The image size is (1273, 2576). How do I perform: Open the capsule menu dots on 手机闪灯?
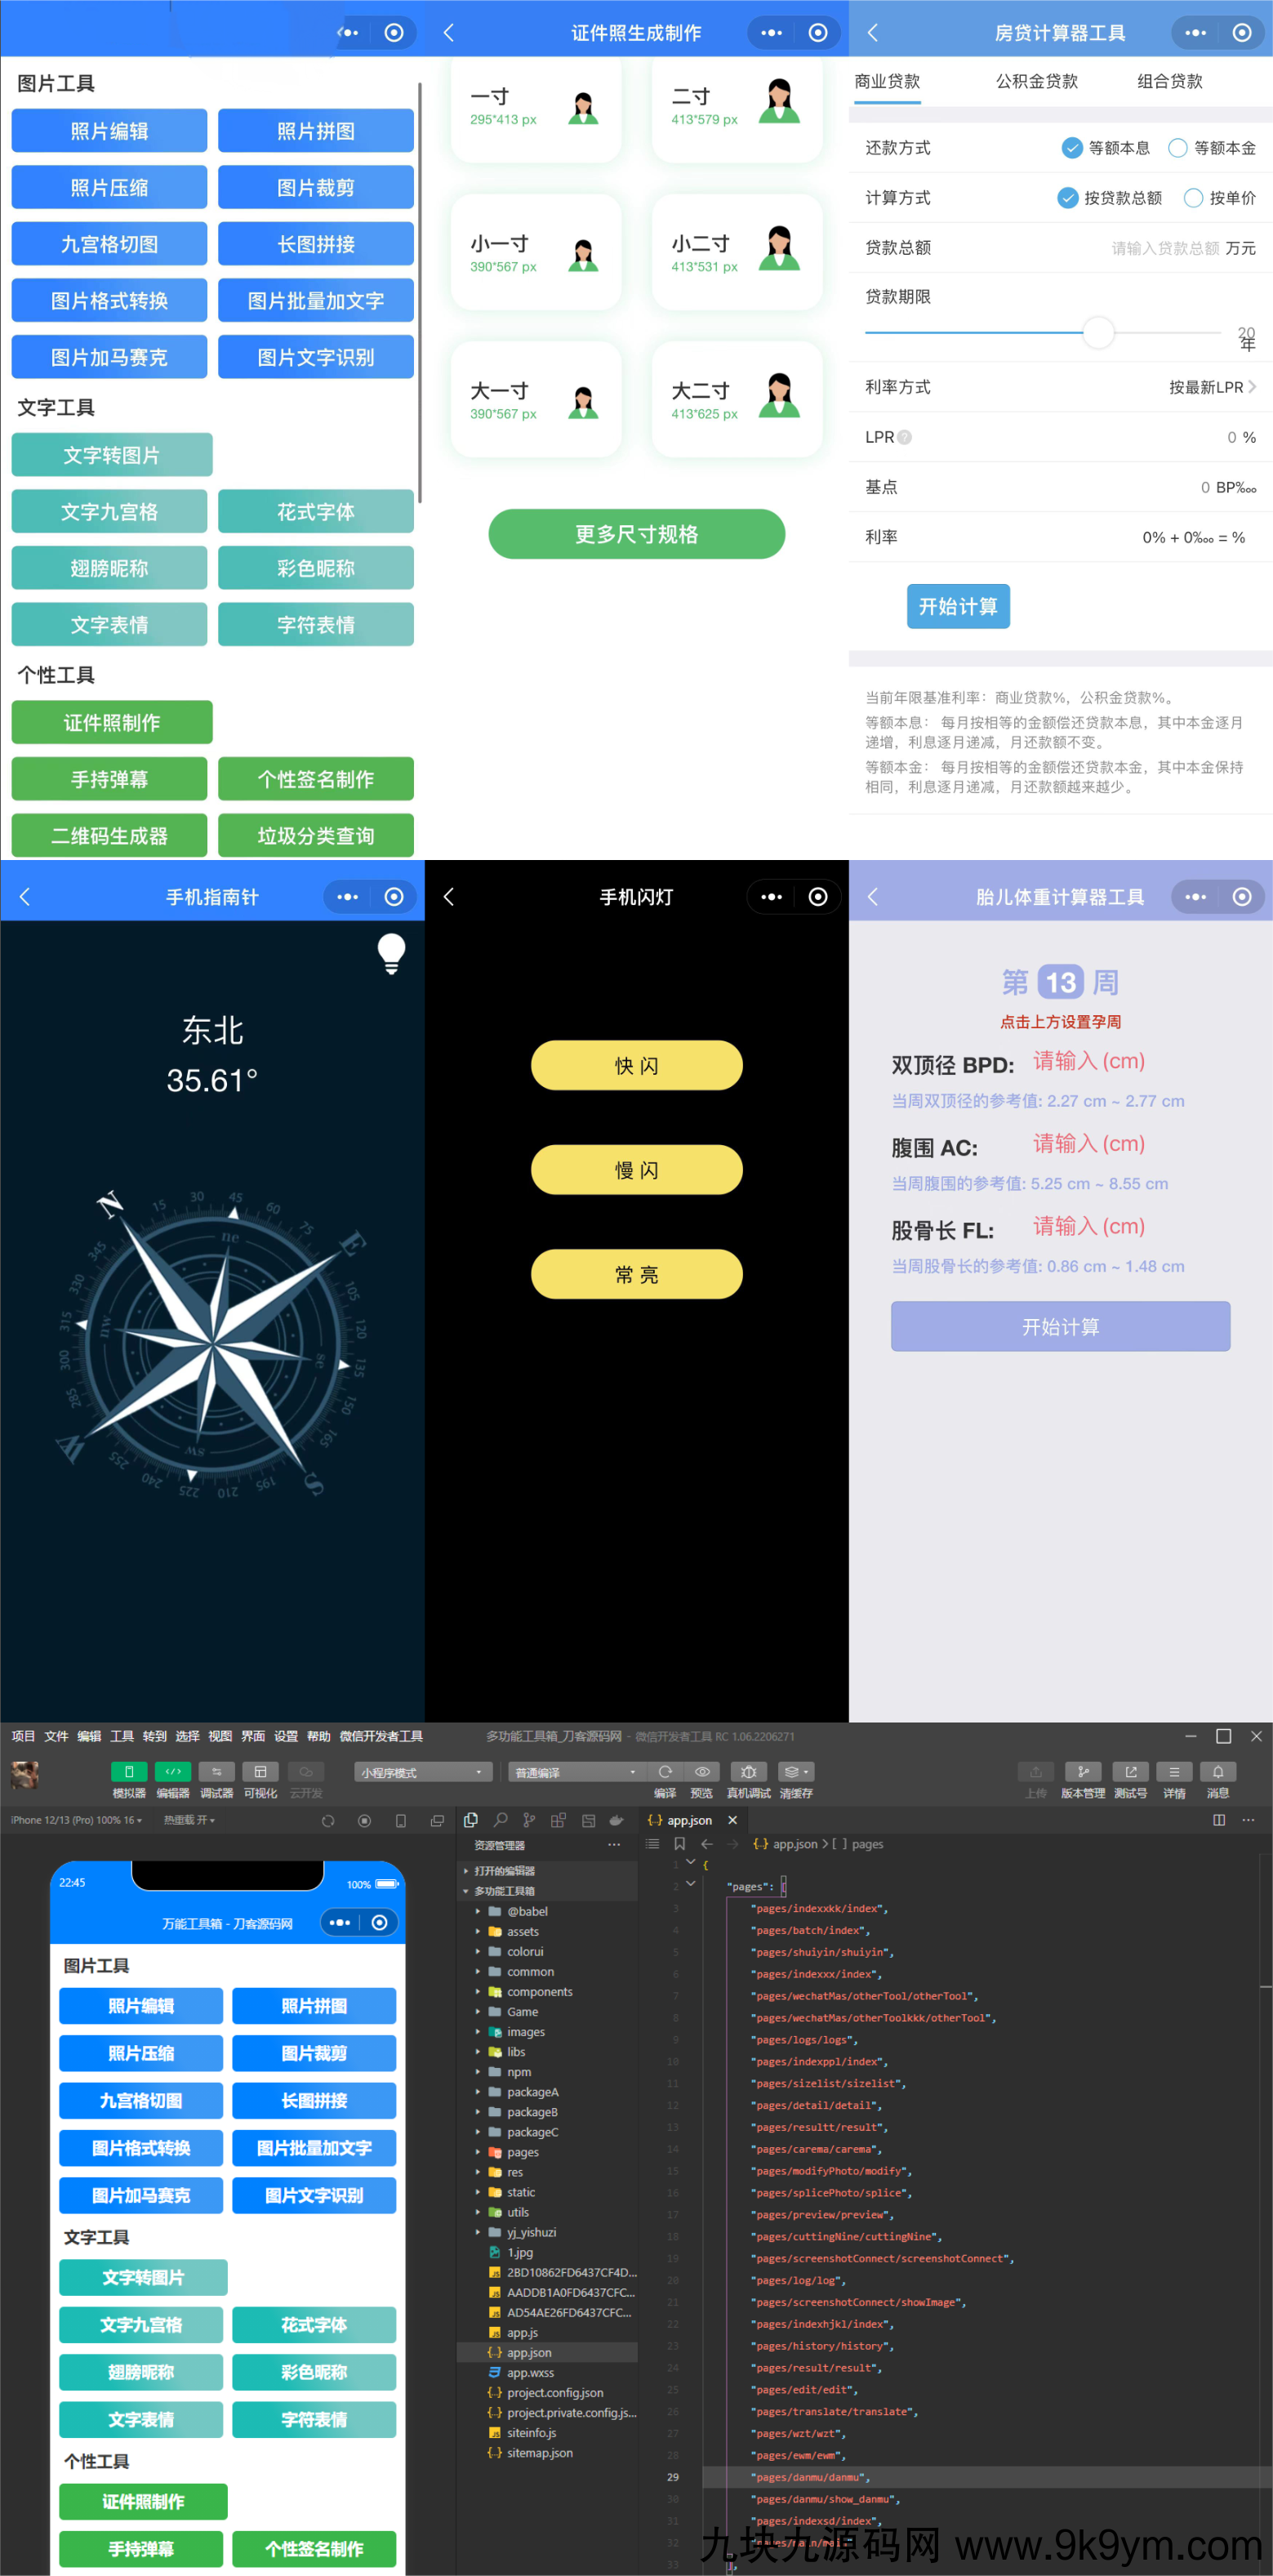(x=771, y=897)
